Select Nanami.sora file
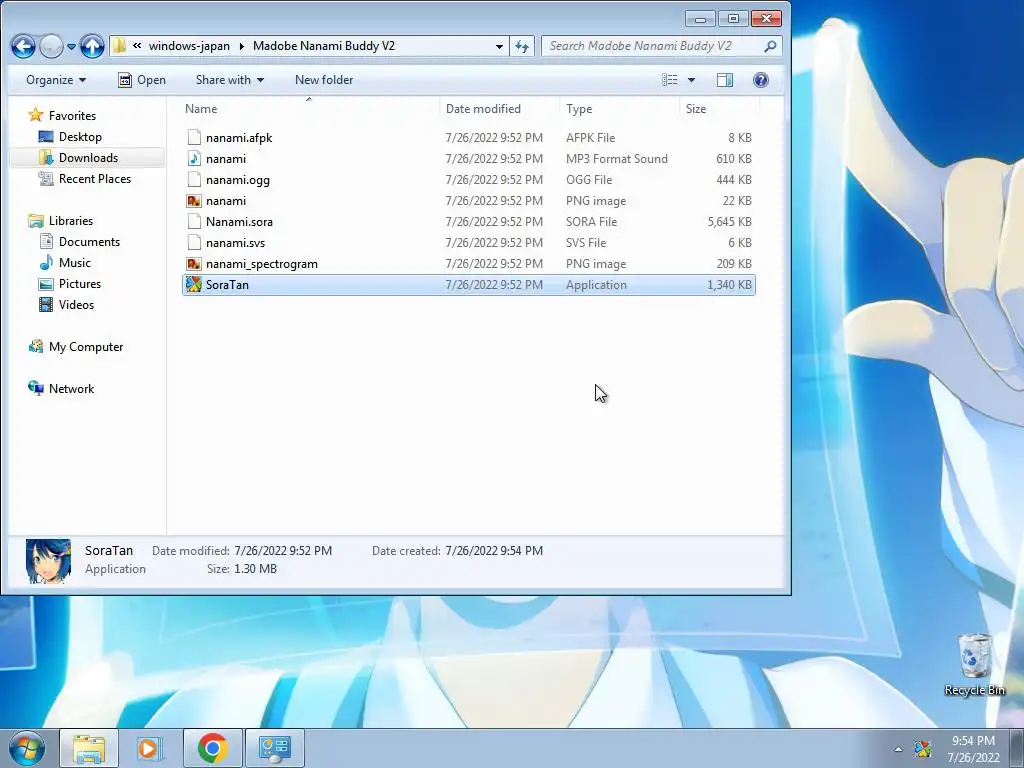1024x768 pixels. pyautogui.click(x=239, y=221)
